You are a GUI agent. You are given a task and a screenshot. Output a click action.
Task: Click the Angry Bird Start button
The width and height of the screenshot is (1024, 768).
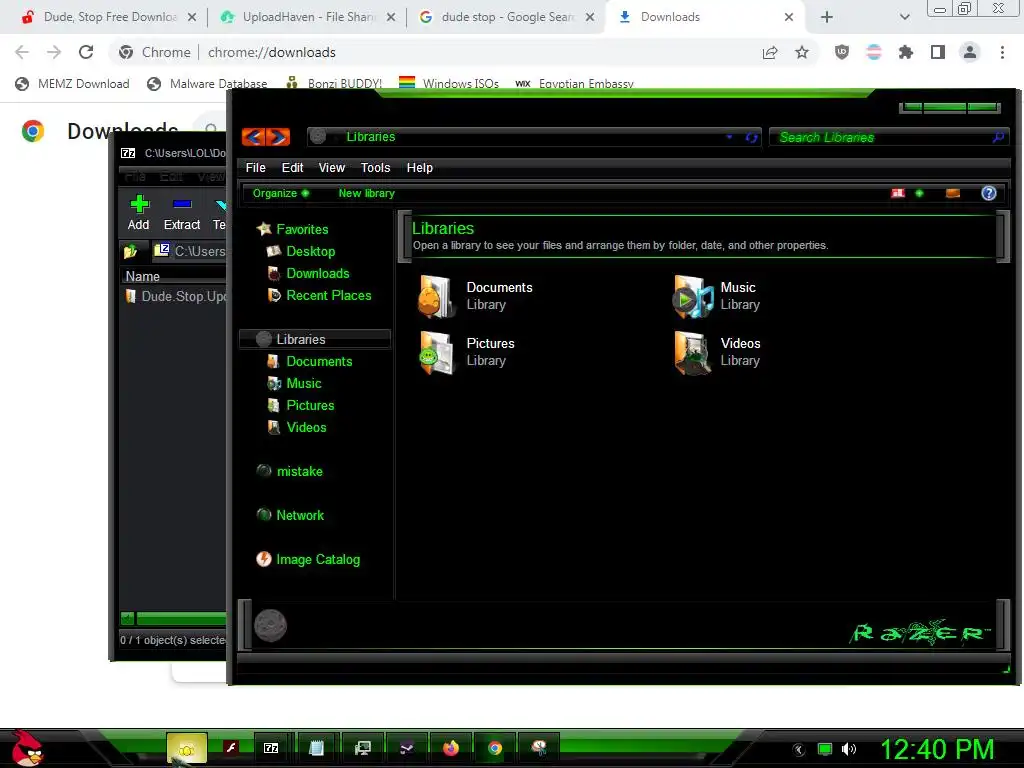point(27,748)
